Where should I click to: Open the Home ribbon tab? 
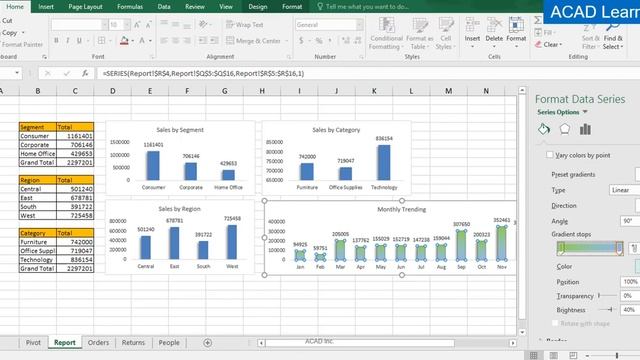pyautogui.click(x=15, y=7)
